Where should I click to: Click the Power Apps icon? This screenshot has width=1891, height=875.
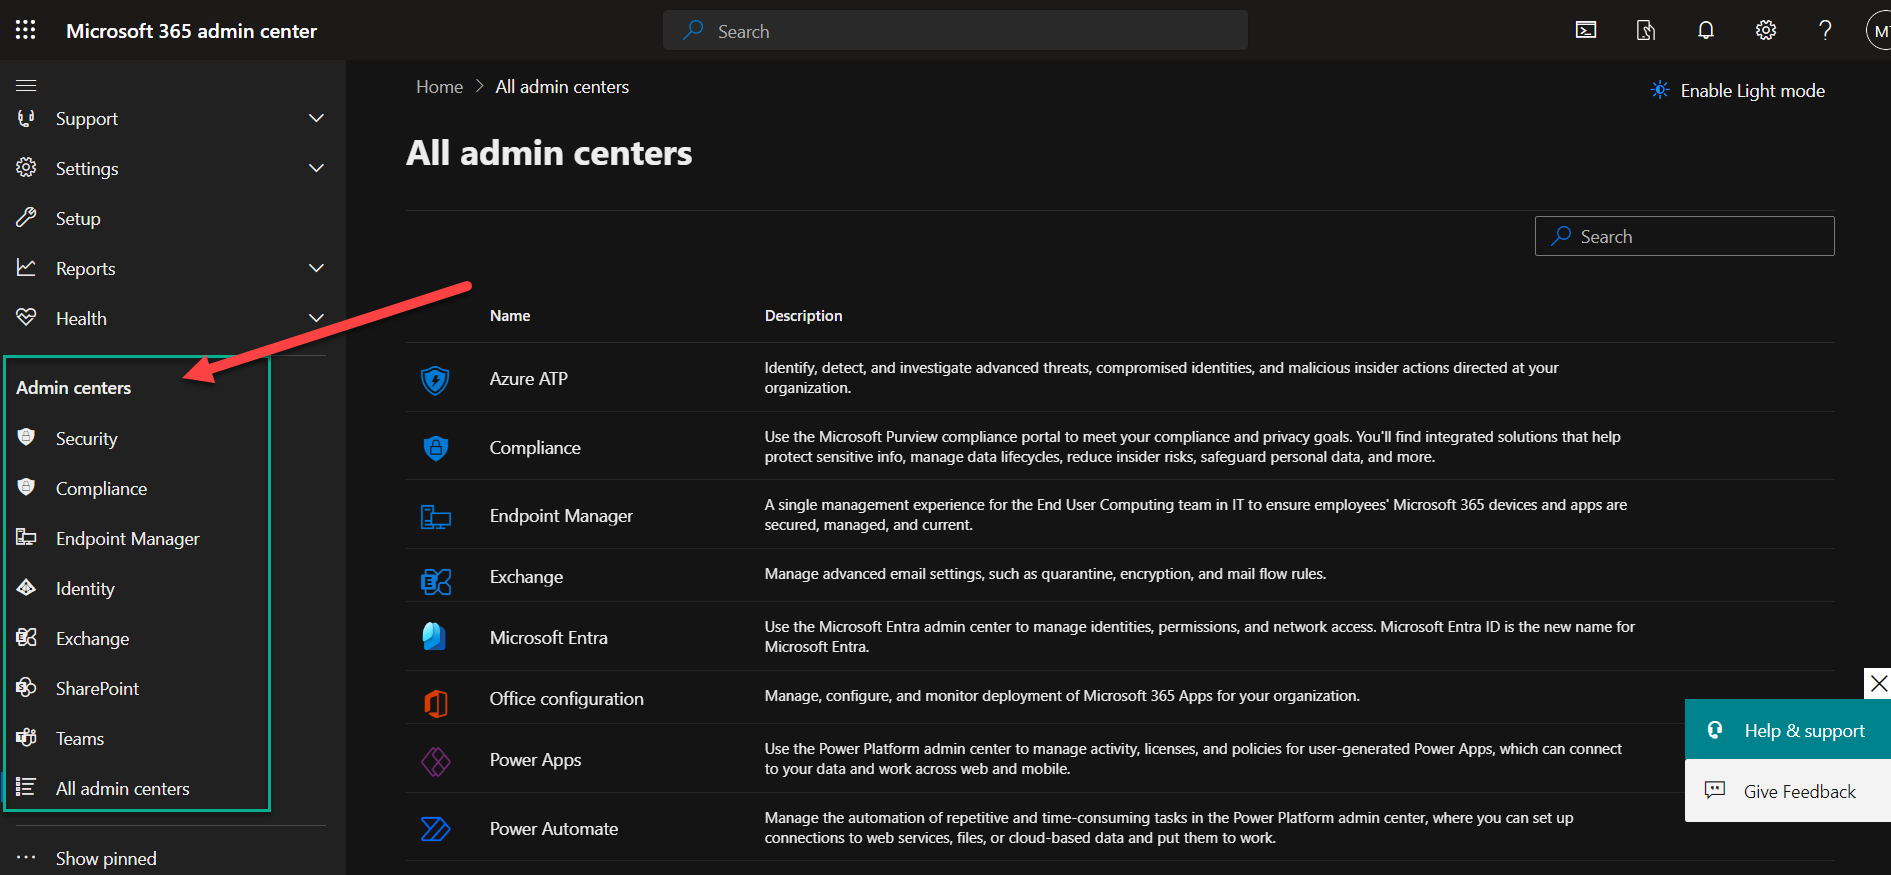436,762
